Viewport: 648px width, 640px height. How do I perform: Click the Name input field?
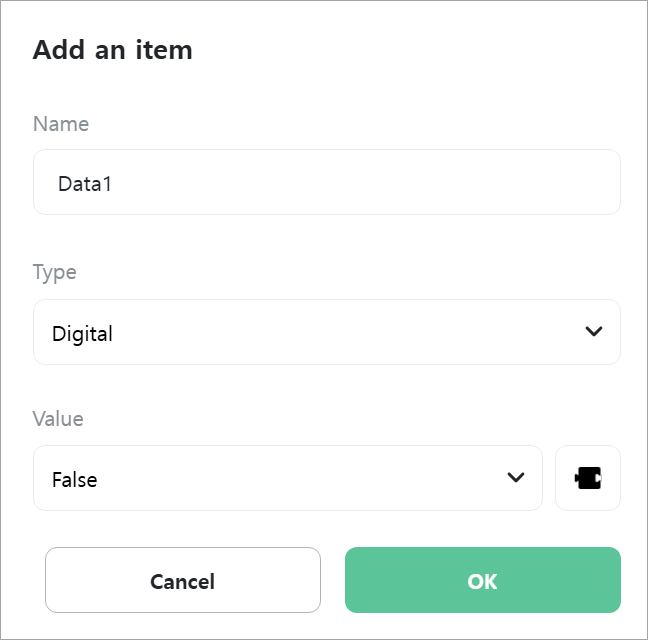click(326, 182)
